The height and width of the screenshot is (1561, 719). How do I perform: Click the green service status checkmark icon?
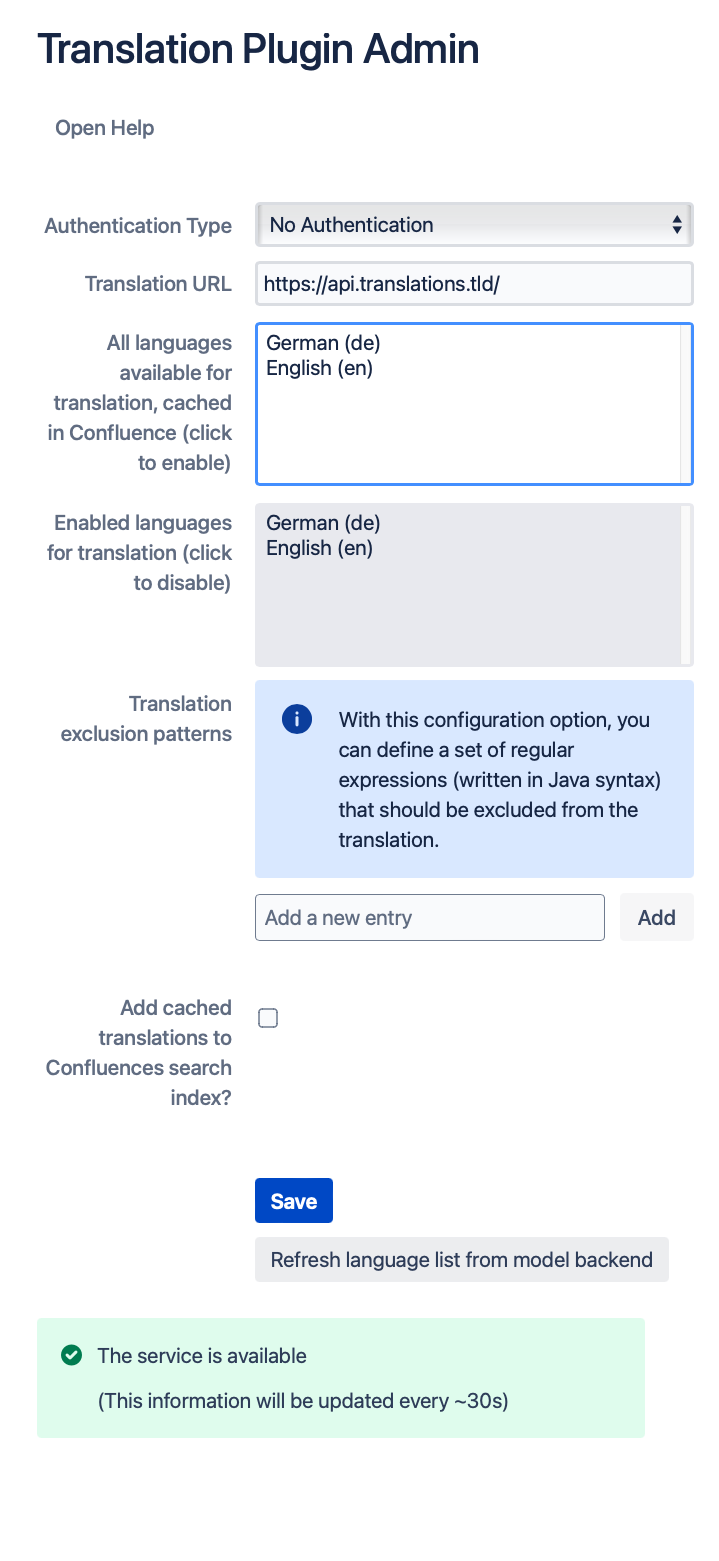pyautogui.click(x=70, y=1356)
